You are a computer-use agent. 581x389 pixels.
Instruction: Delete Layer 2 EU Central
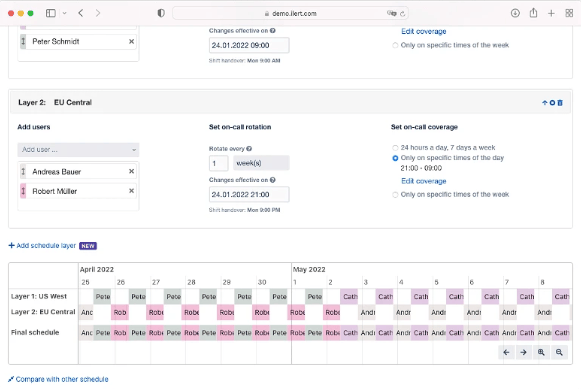click(x=560, y=103)
